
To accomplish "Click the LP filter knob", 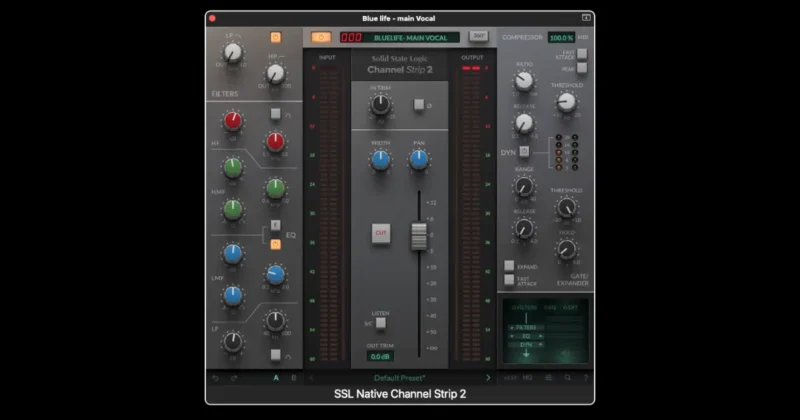I will (233, 53).
